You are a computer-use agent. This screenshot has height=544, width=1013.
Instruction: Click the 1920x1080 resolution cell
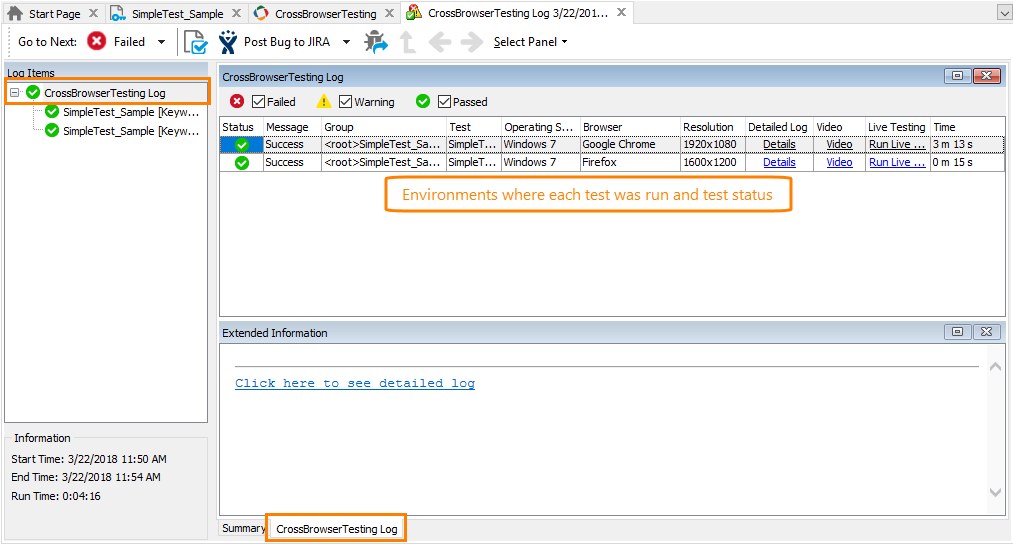click(x=713, y=144)
